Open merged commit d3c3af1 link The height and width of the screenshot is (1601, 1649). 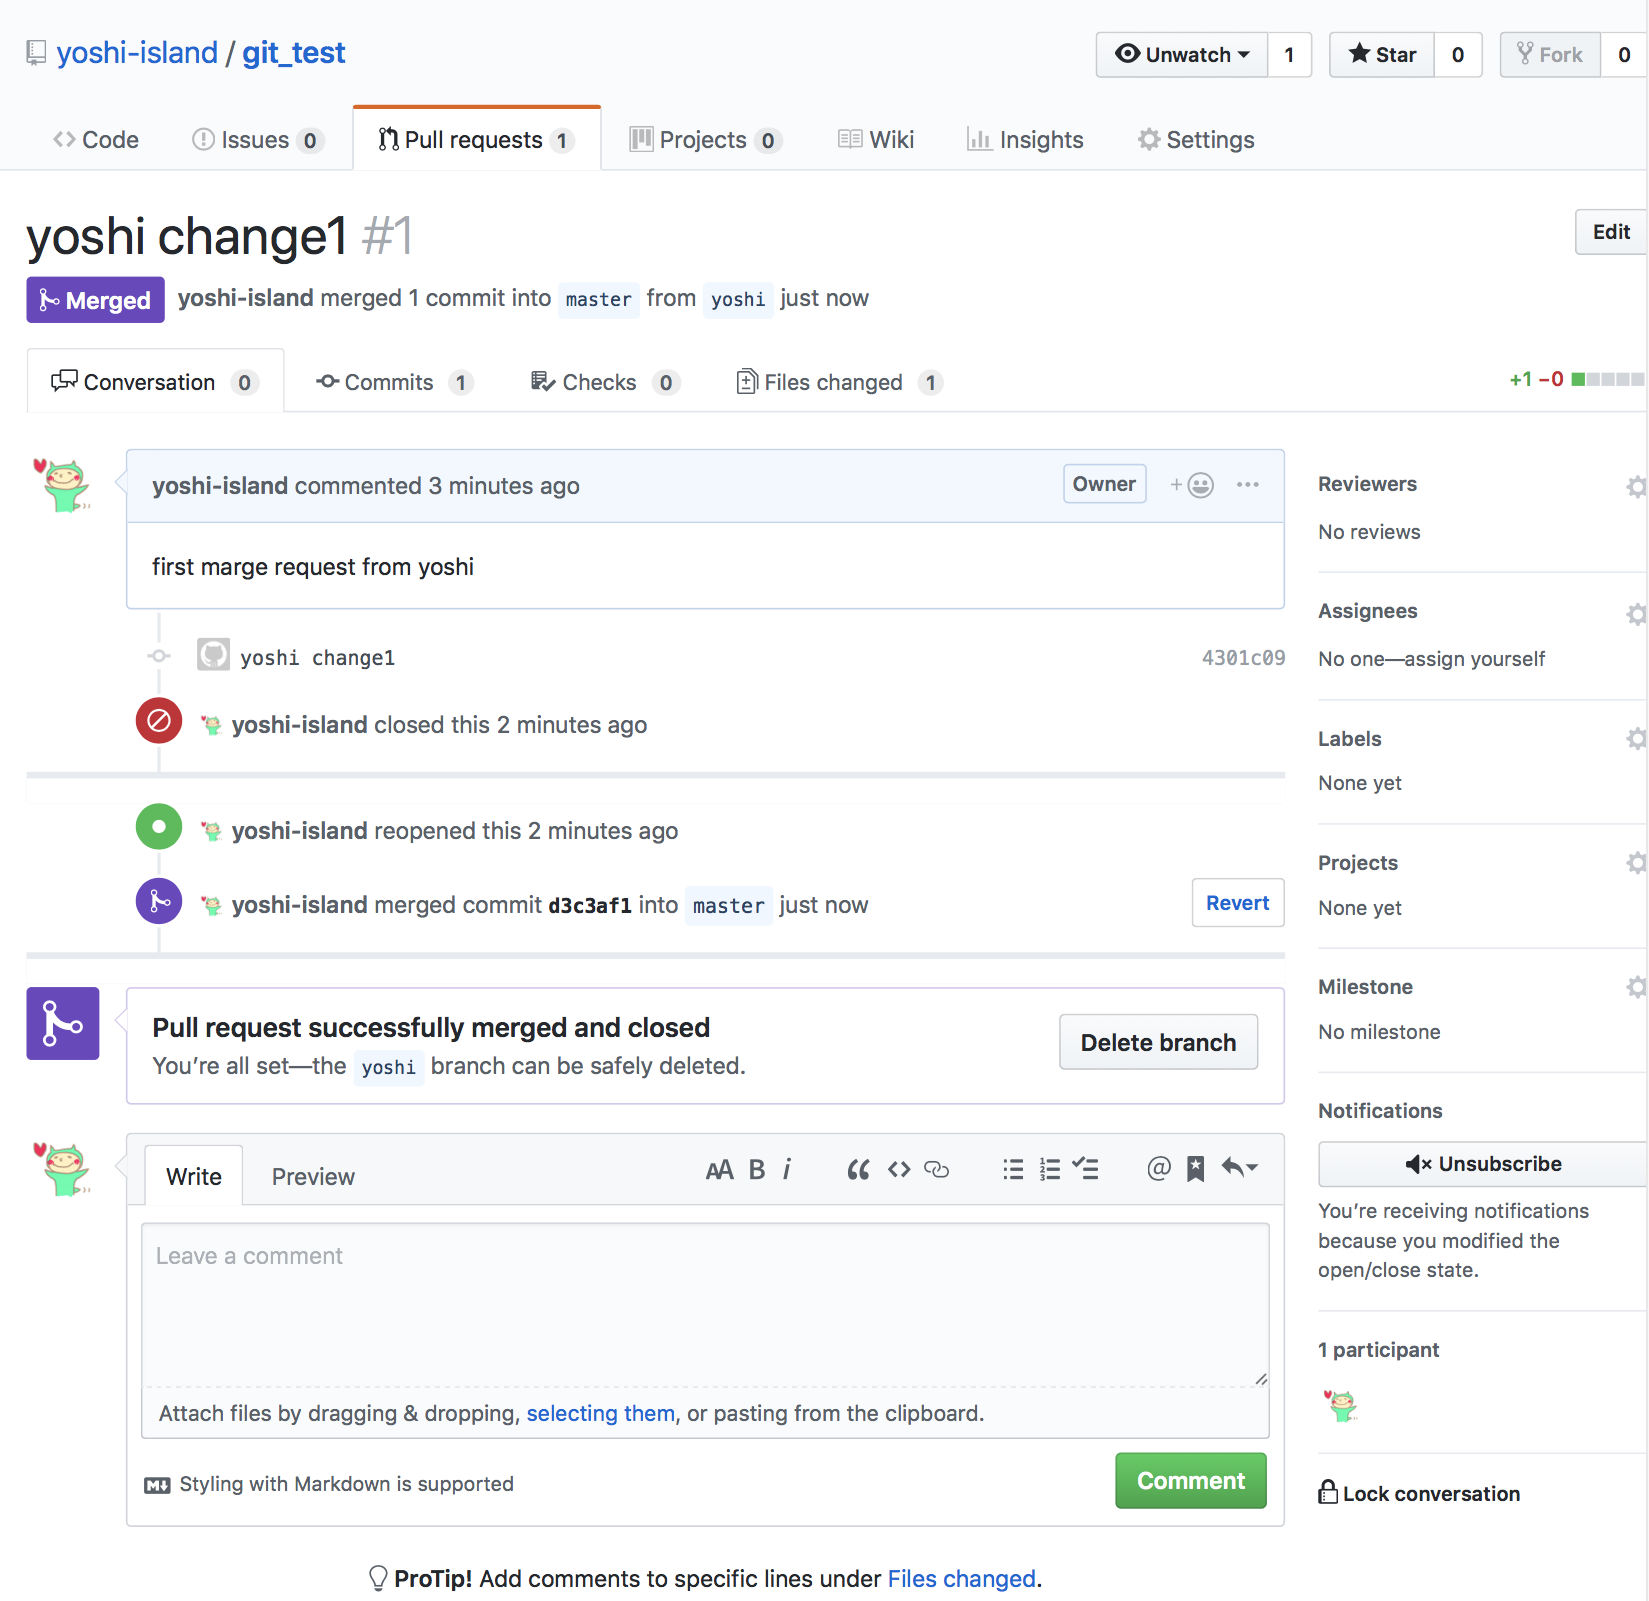pyautogui.click(x=590, y=905)
